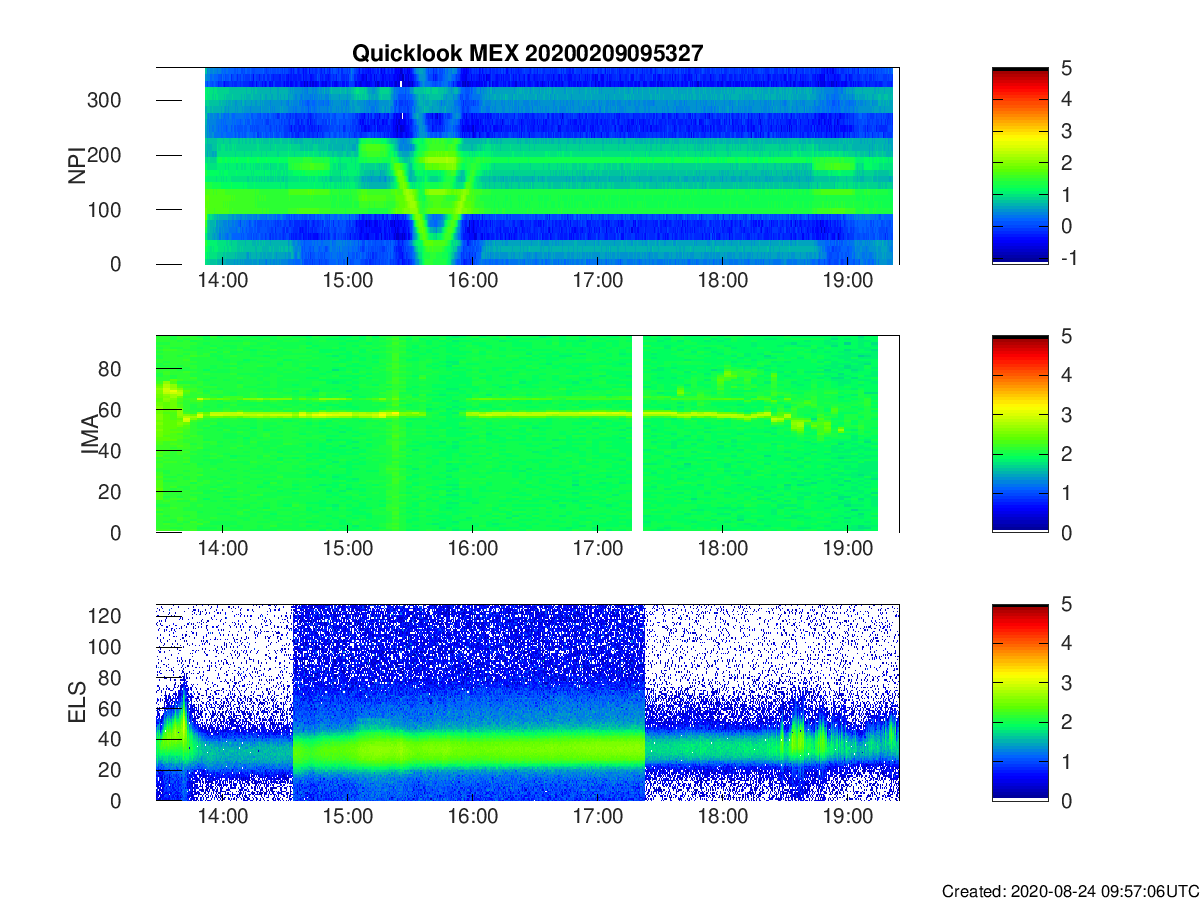The width and height of the screenshot is (1200, 900).
Task: Click the '14:00' label under the IMA plot
Action: tap(222, 549)
